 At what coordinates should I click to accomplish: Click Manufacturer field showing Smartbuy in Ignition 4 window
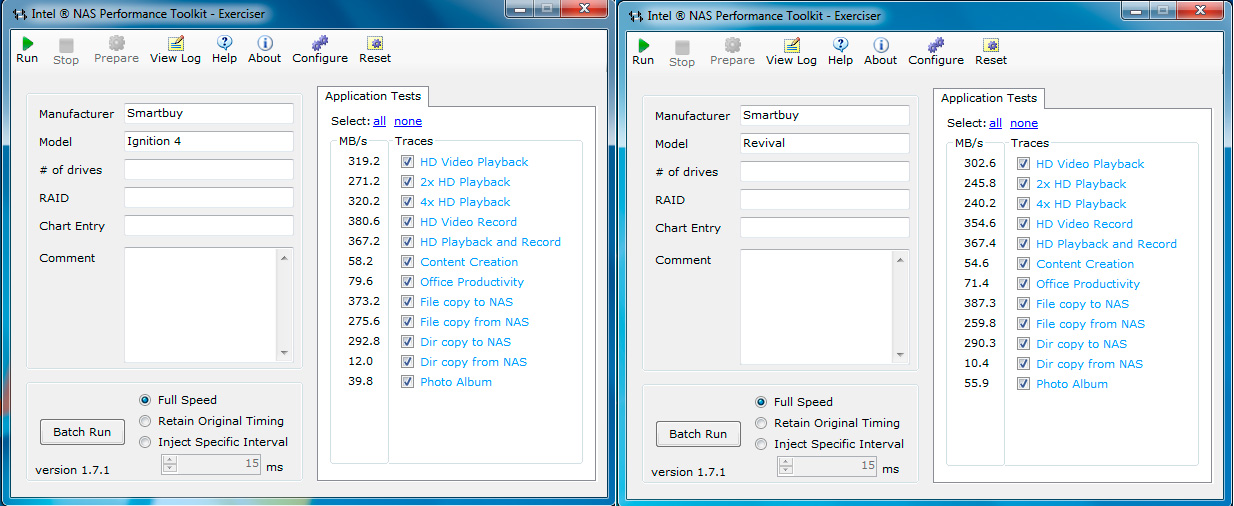pos(209,113)
